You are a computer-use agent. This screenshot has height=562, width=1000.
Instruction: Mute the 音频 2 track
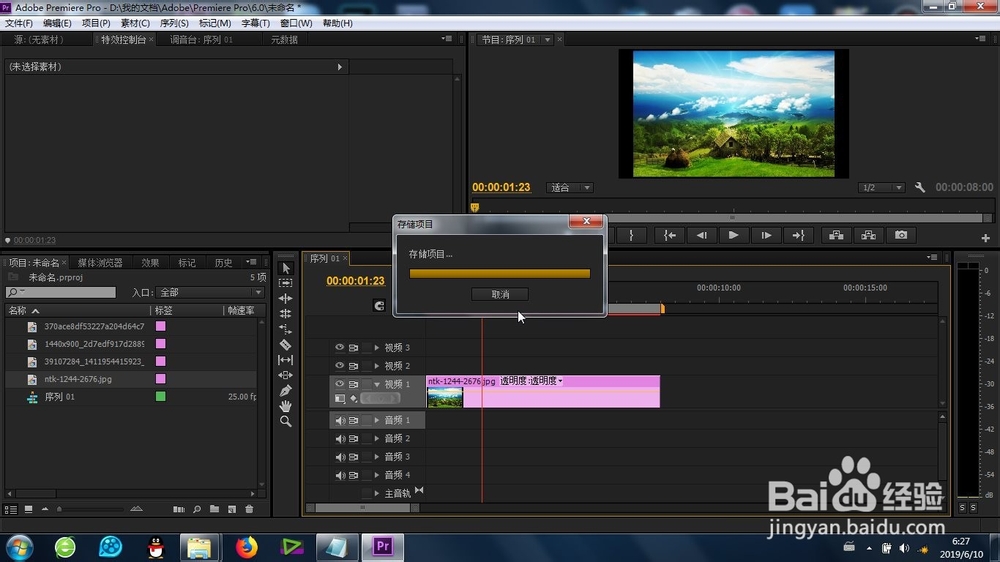pos(340,439)
